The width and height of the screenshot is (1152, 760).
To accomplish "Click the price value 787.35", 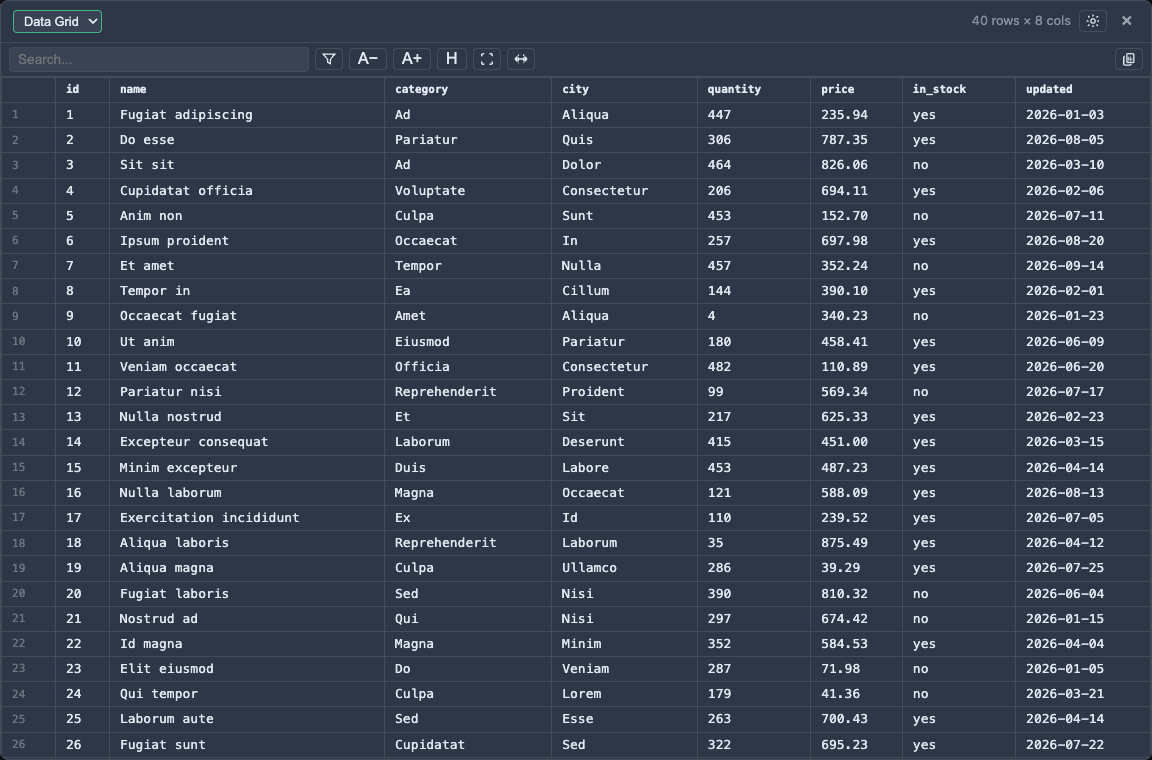I will [857, 140].
